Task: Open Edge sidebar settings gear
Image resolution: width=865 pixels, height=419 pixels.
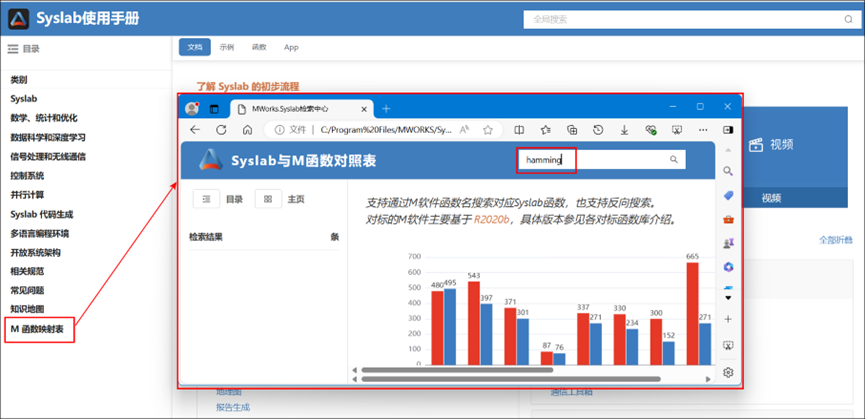Action: (x=728, y=373)
